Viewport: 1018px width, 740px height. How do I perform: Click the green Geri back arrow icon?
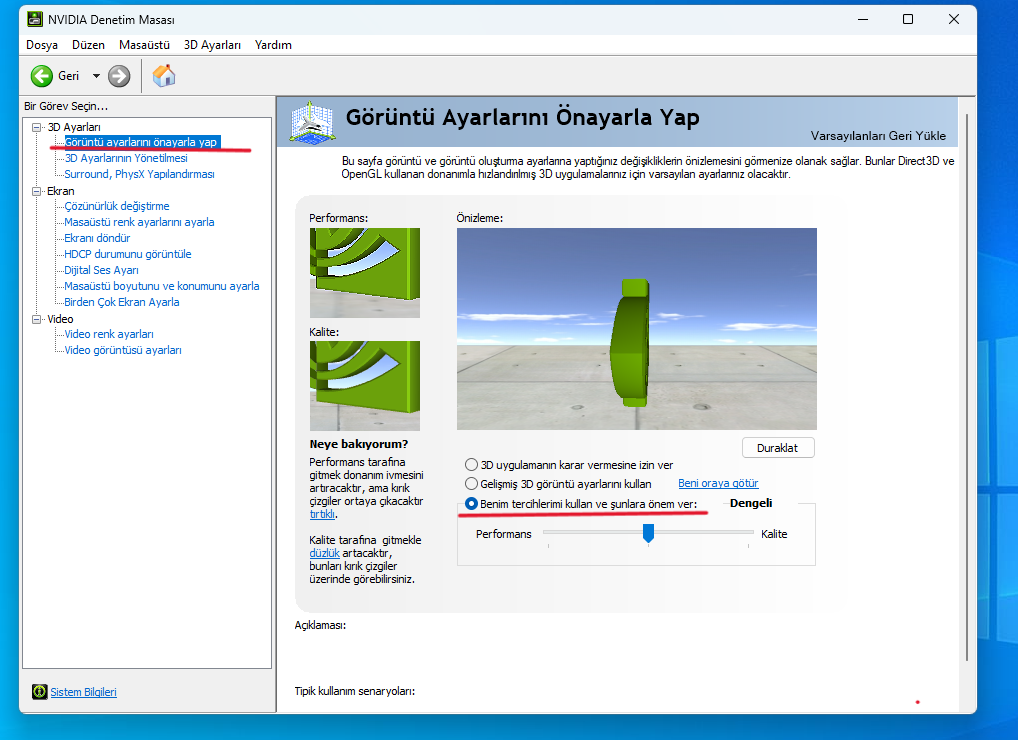tap(42, 76)
